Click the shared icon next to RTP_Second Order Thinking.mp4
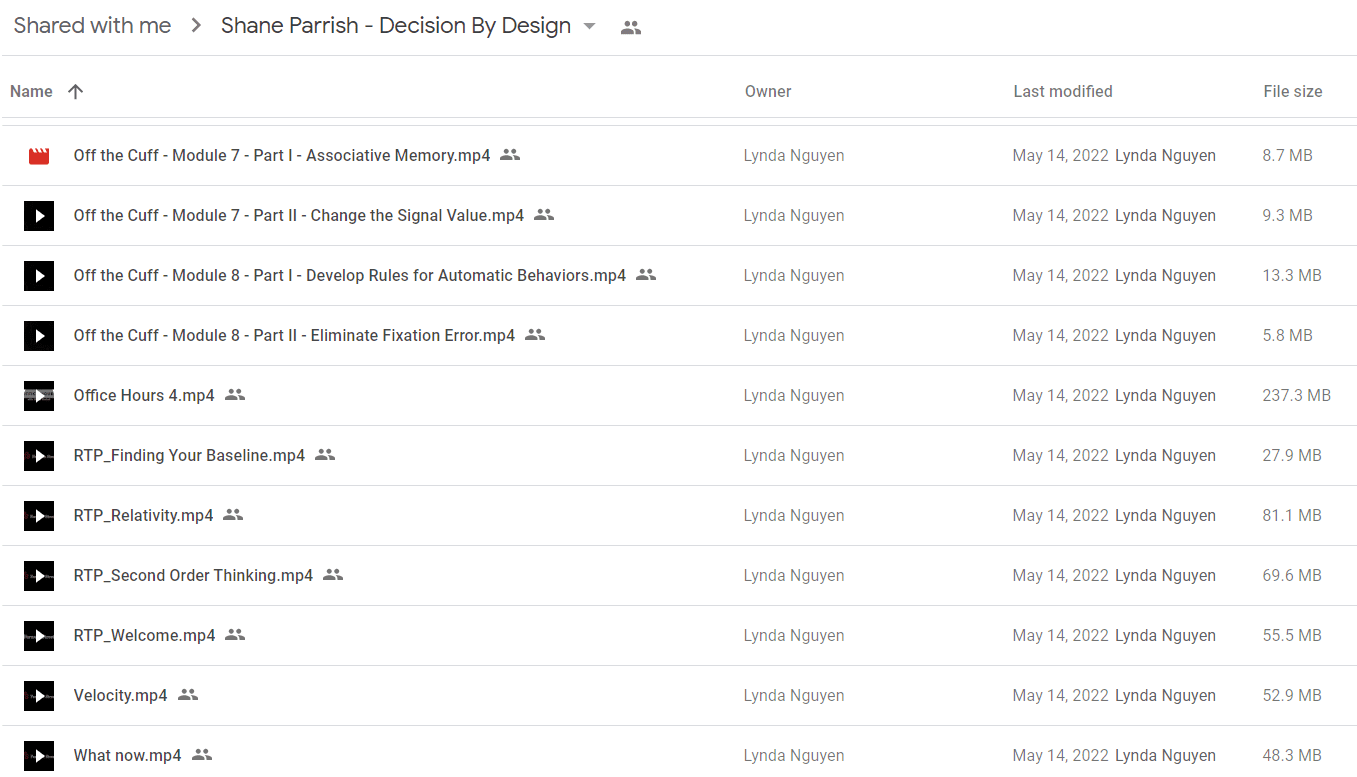The width and height of the screenshot is (1357, 777). [333, 575]
